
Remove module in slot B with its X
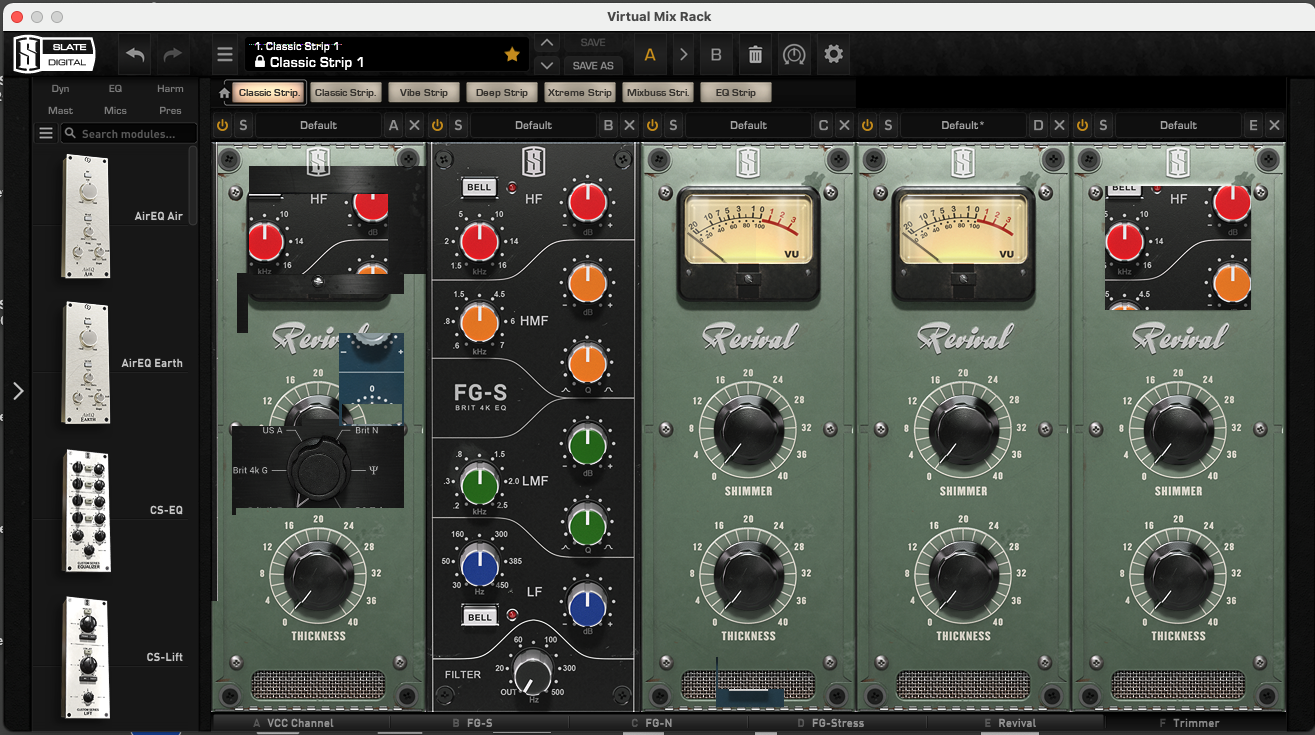[629, 125]
